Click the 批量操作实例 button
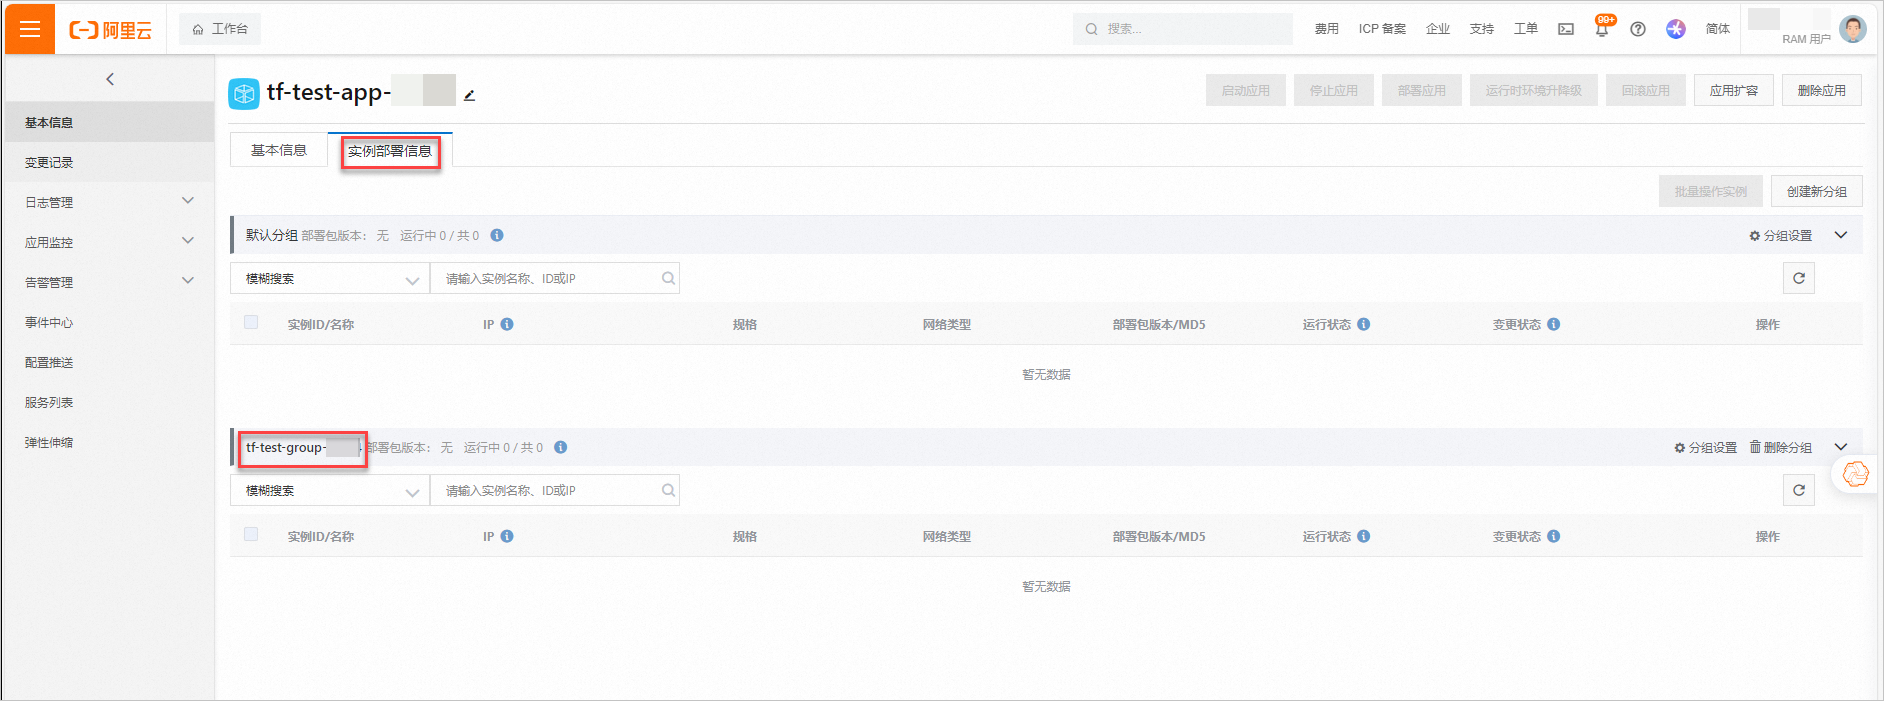Viewport: 1884px width, 701px height. [x=1711, y=191]
